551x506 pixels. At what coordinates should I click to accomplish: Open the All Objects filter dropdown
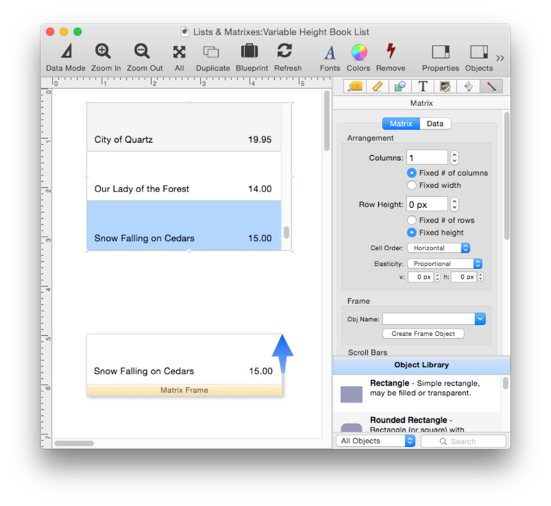pos(376,441)
